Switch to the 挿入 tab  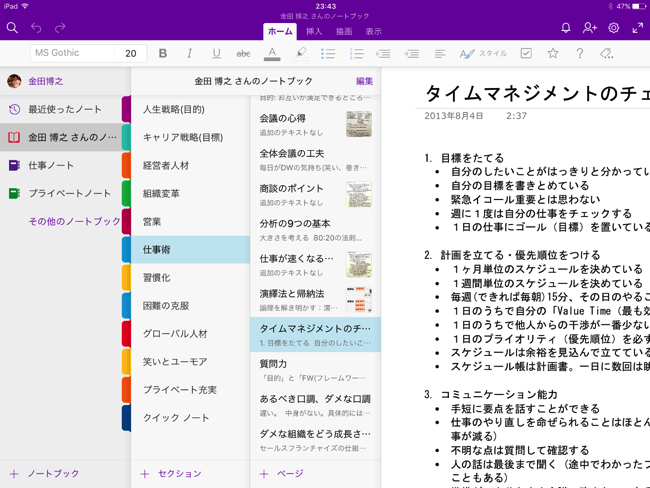[314, 32]
